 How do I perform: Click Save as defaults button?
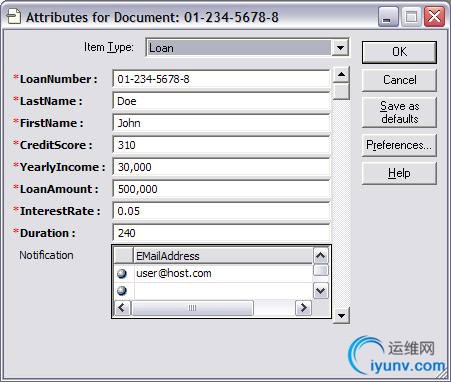[x=399, y=112]
